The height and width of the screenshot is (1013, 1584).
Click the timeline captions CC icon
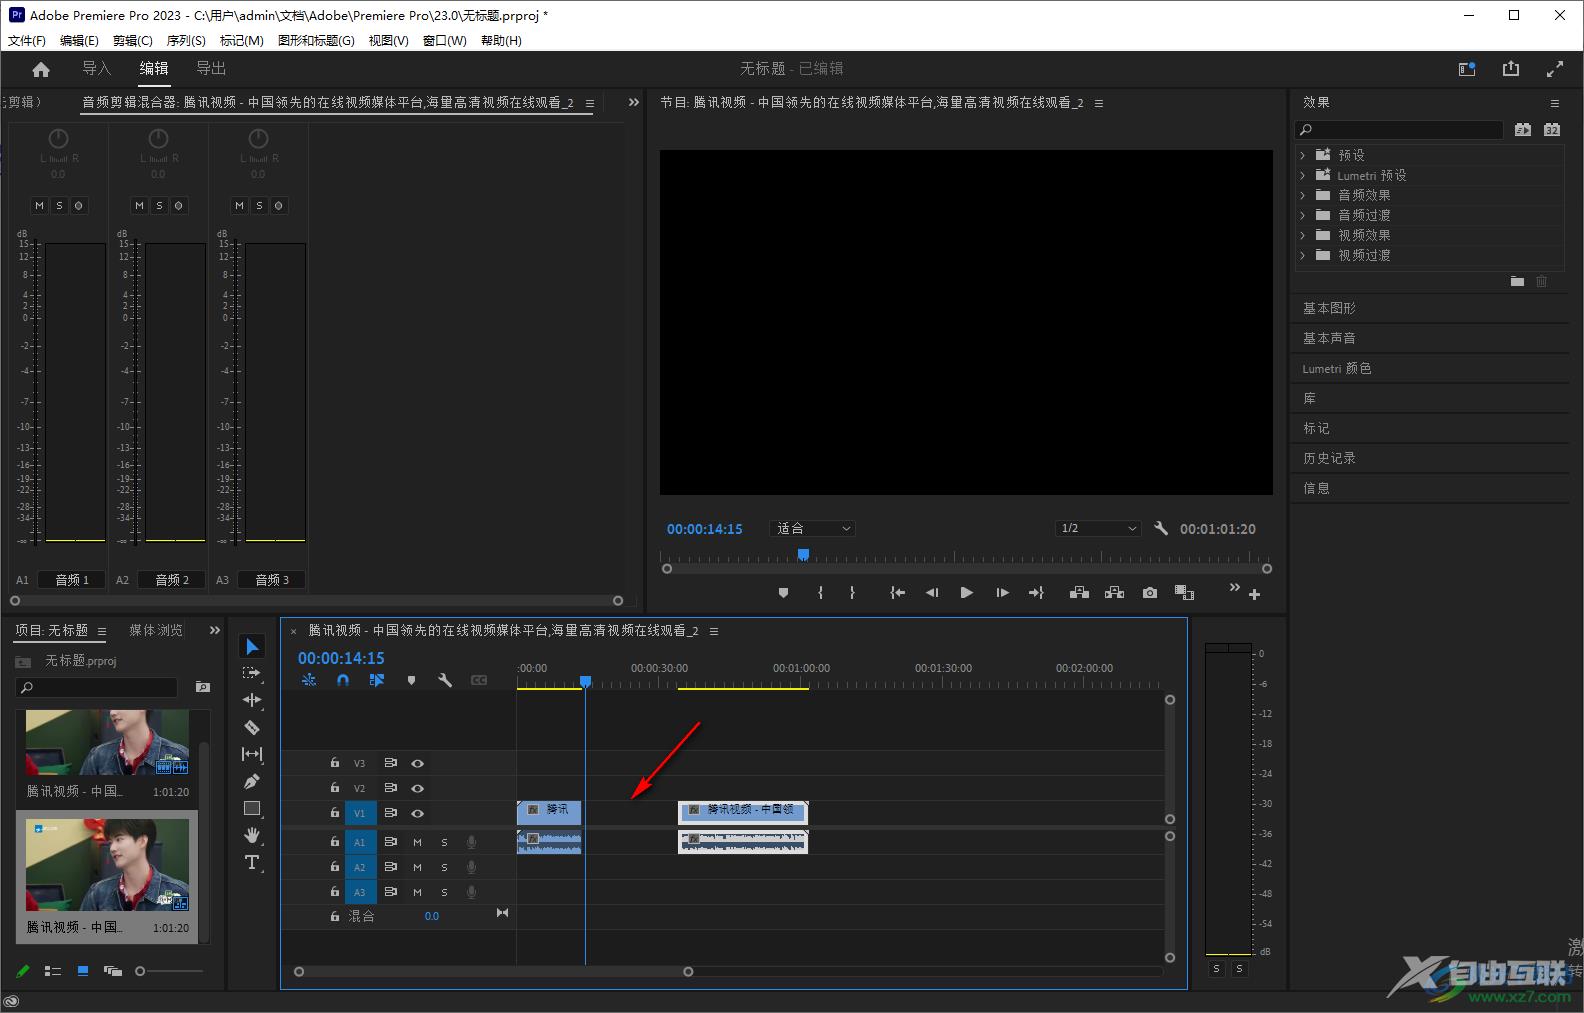click(479, 680)
